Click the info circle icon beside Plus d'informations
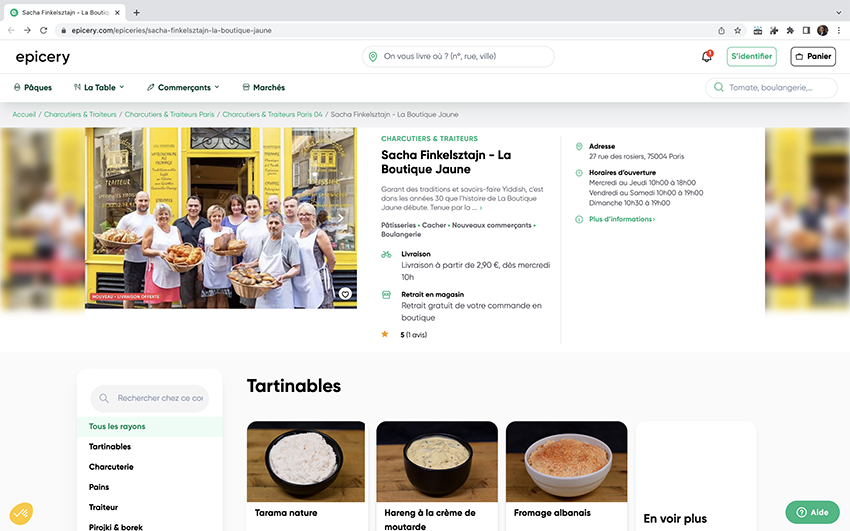850x531 pixels. click(579, 219)
